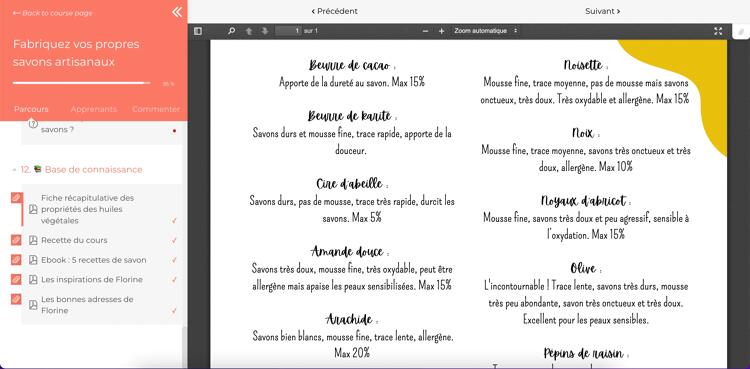Toggle the PDF viewer sidebar panel
Viewport: 750px width, 369px height.
(x=198, y=31)
